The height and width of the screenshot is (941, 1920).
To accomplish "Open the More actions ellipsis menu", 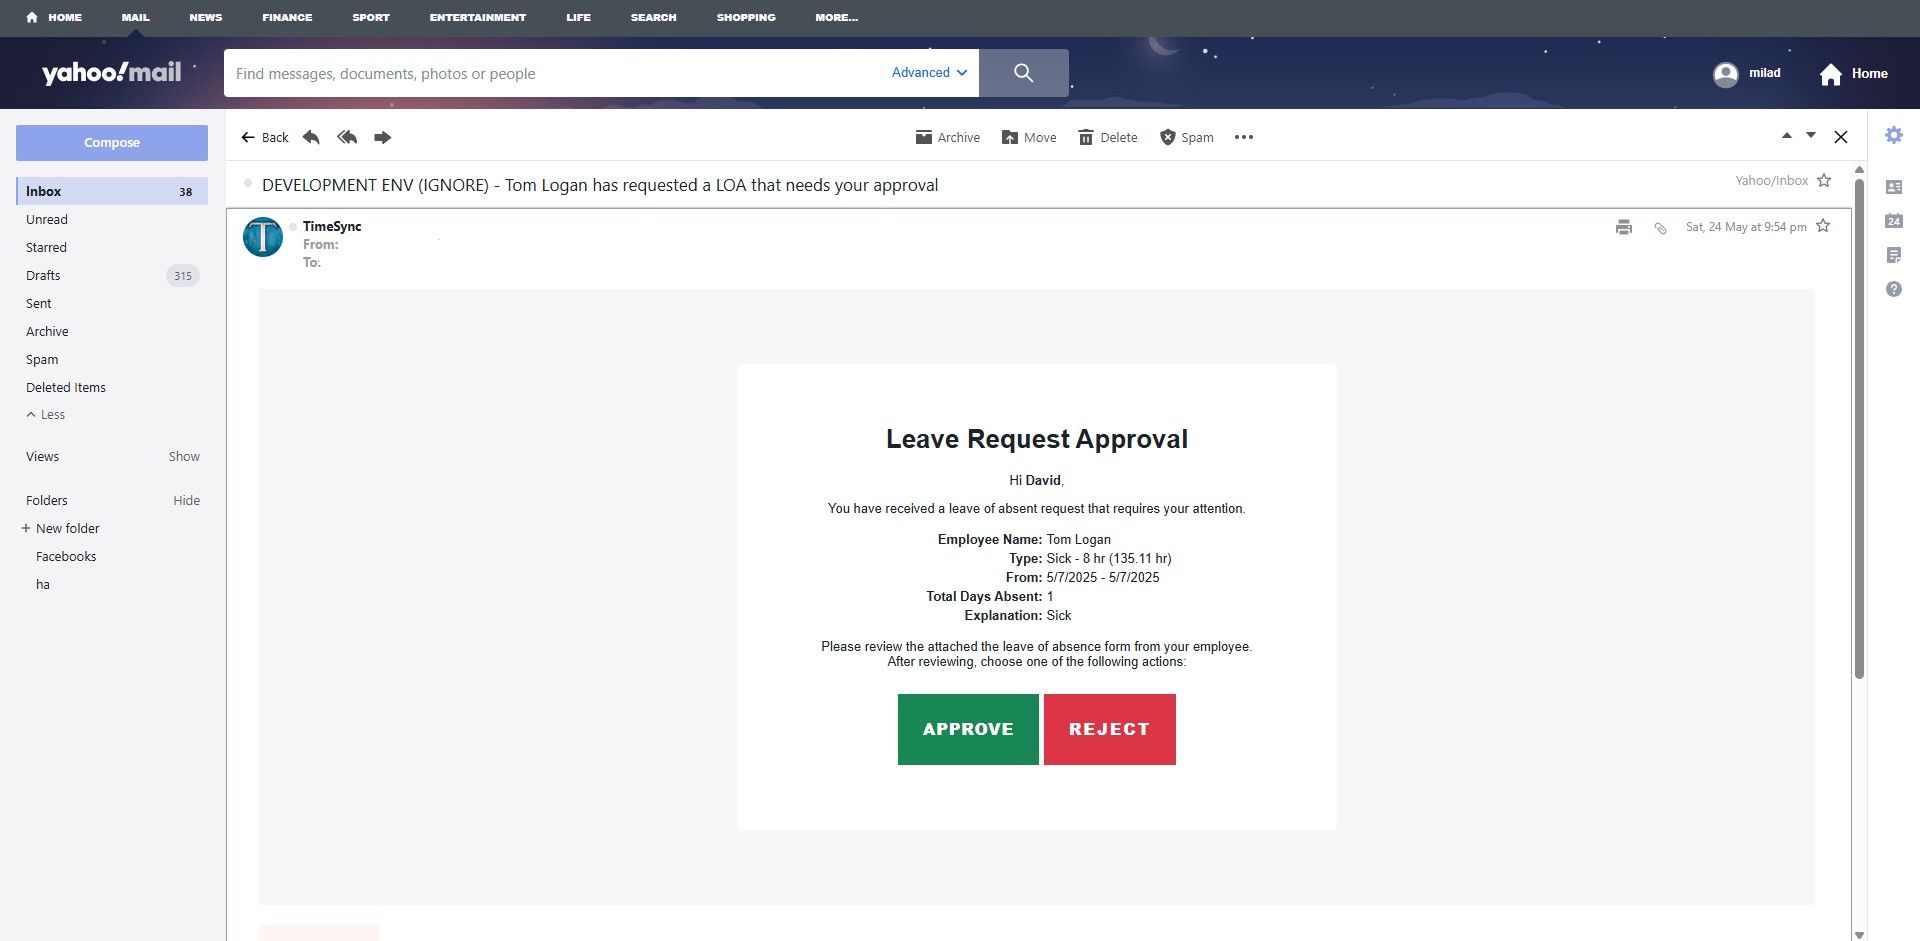I will 1244,137.
